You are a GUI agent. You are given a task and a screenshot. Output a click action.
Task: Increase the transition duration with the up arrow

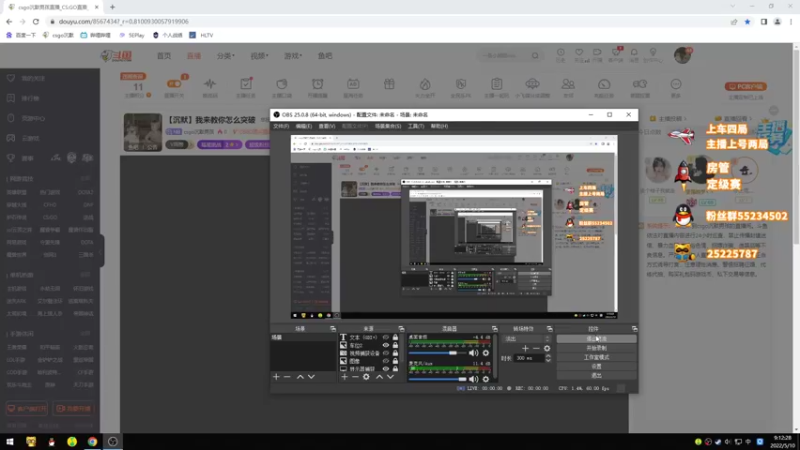(548, 356)
